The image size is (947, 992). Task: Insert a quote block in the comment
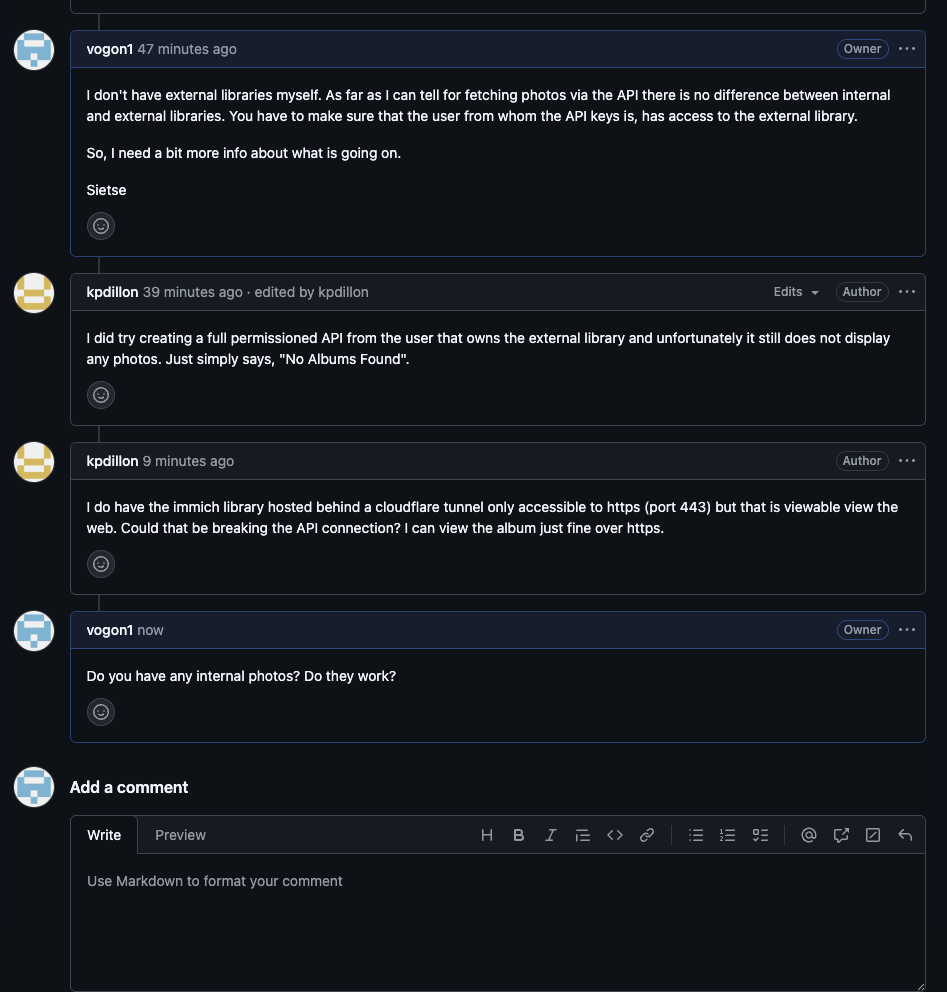[583, 835]
